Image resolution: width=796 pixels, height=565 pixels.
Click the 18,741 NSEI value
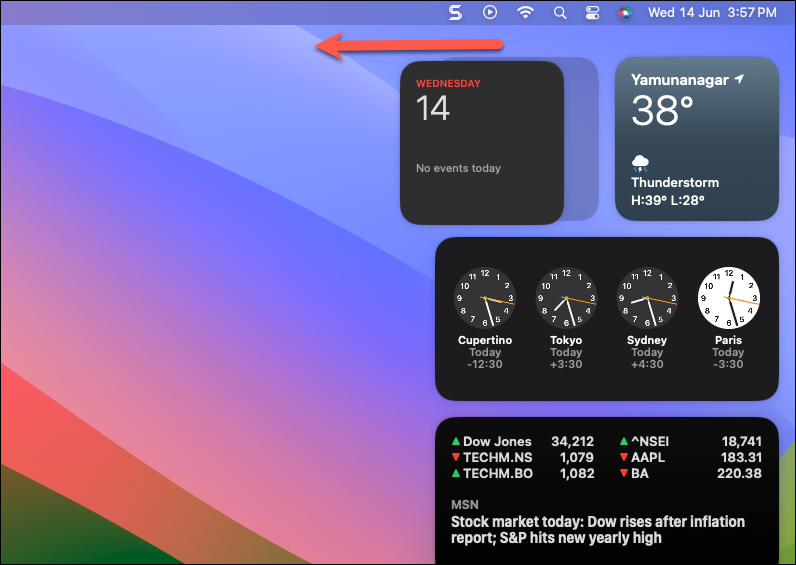(742, 441)
